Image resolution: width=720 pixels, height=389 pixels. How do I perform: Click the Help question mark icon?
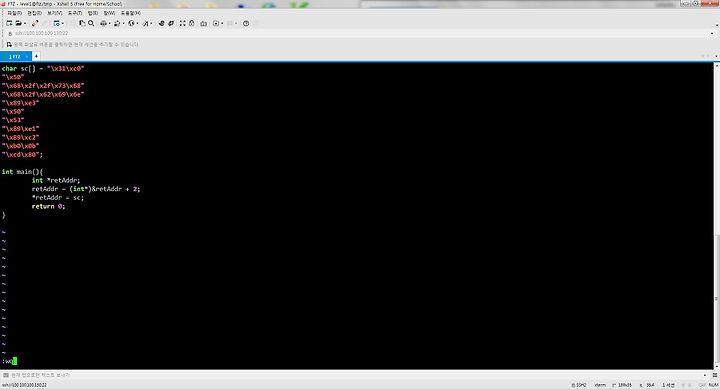[246, 23]
